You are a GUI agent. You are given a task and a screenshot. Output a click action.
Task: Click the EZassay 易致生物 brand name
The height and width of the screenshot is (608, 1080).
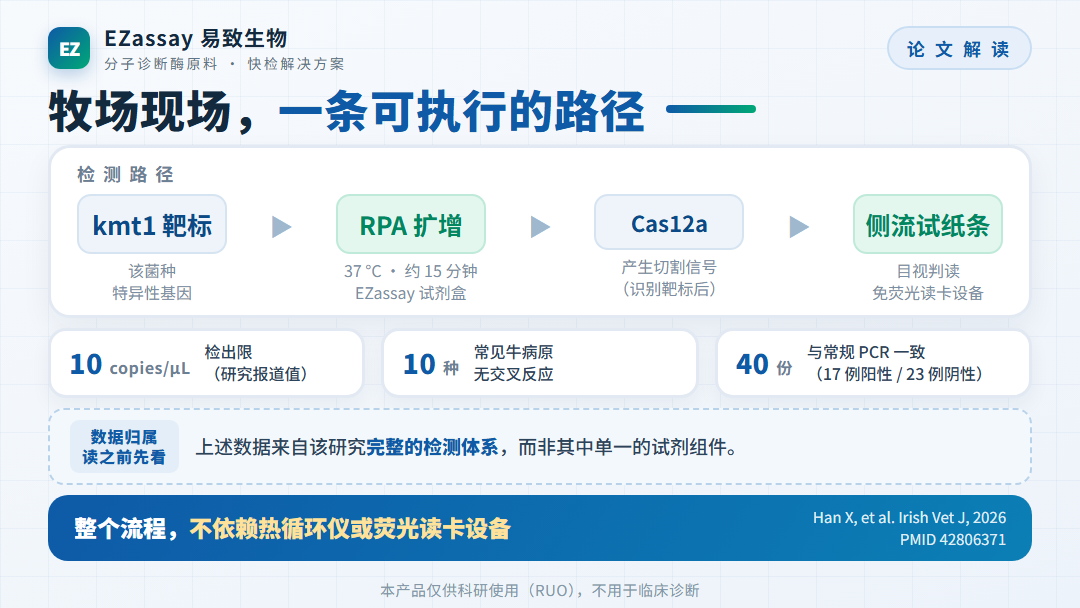tap(196, 39)
